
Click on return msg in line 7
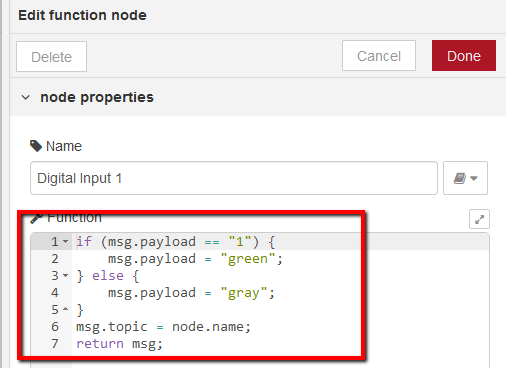119,344
